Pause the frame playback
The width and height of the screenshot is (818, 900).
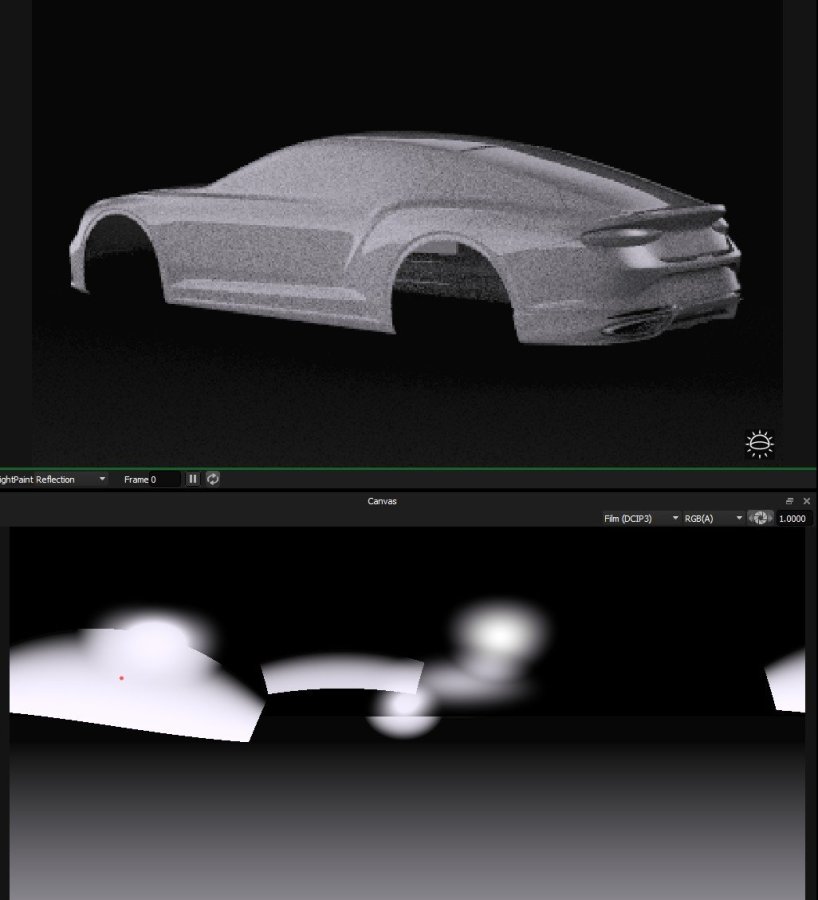(x=192, y=479)
